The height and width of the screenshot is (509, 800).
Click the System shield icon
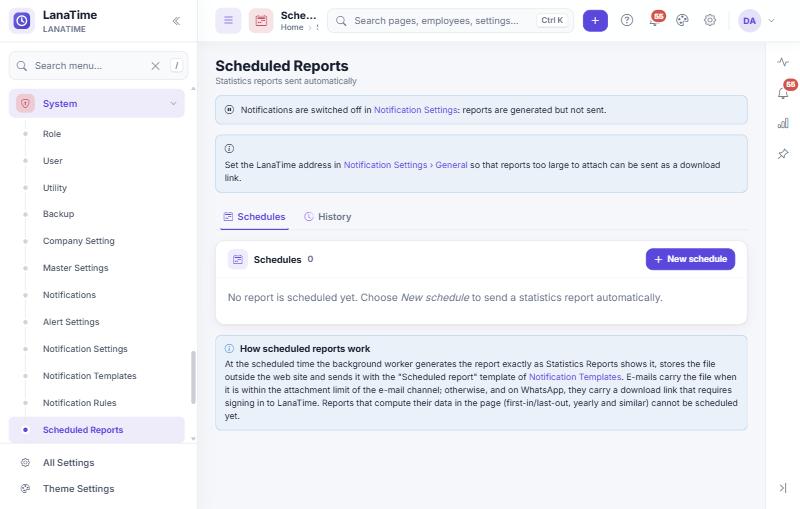coord(25,104)
